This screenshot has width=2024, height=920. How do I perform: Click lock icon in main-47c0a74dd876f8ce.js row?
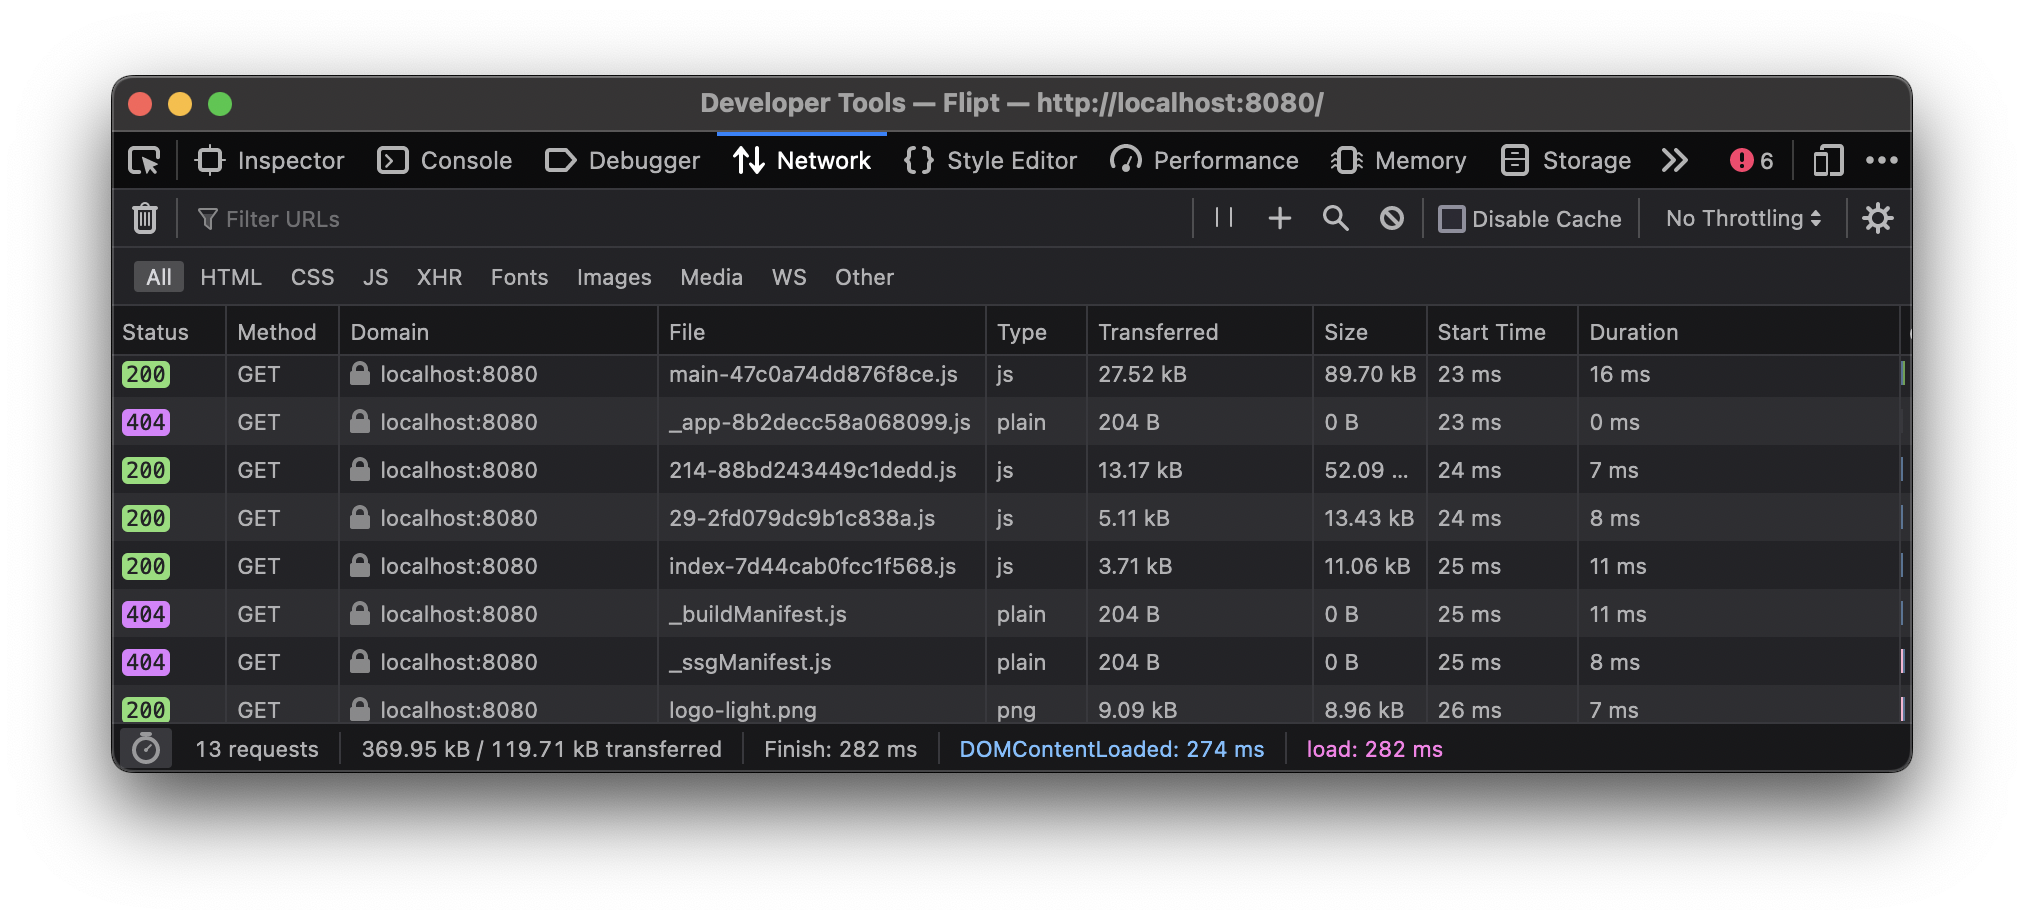[360, 373]
